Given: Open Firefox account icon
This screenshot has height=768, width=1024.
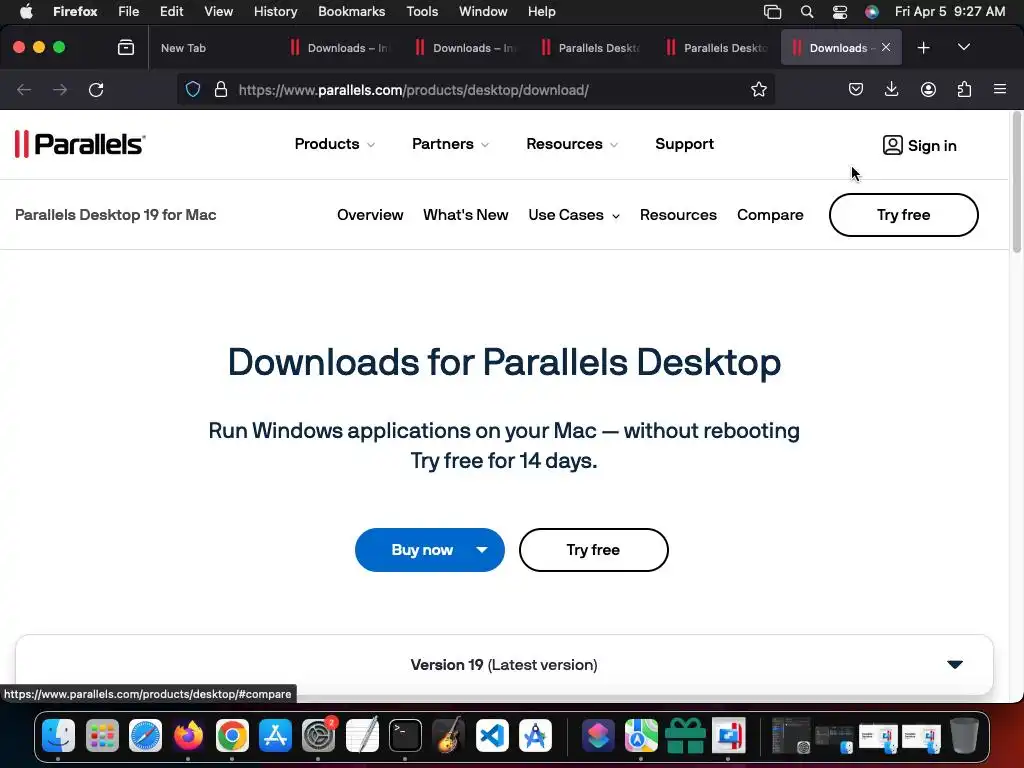Looking at the screenshot, I should click(928, 89).
